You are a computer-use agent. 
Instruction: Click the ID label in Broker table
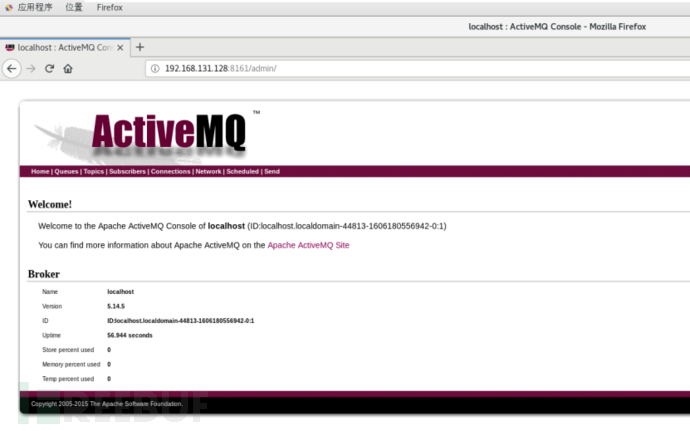45,321
